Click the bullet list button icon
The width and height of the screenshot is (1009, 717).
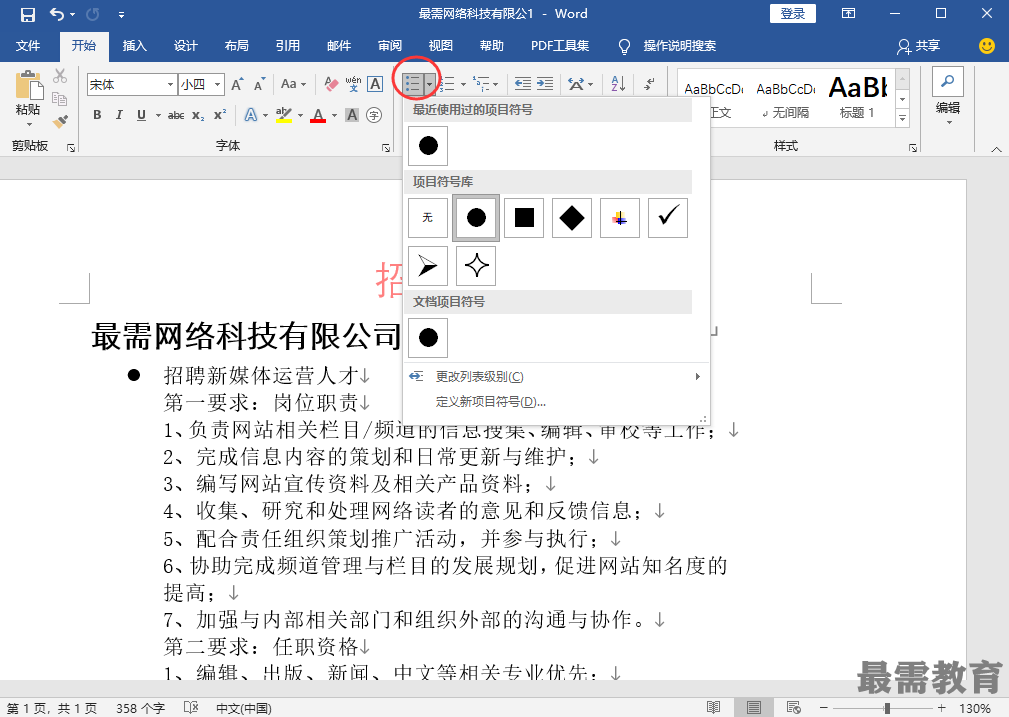pyautogui.click(x=412, y=84)
